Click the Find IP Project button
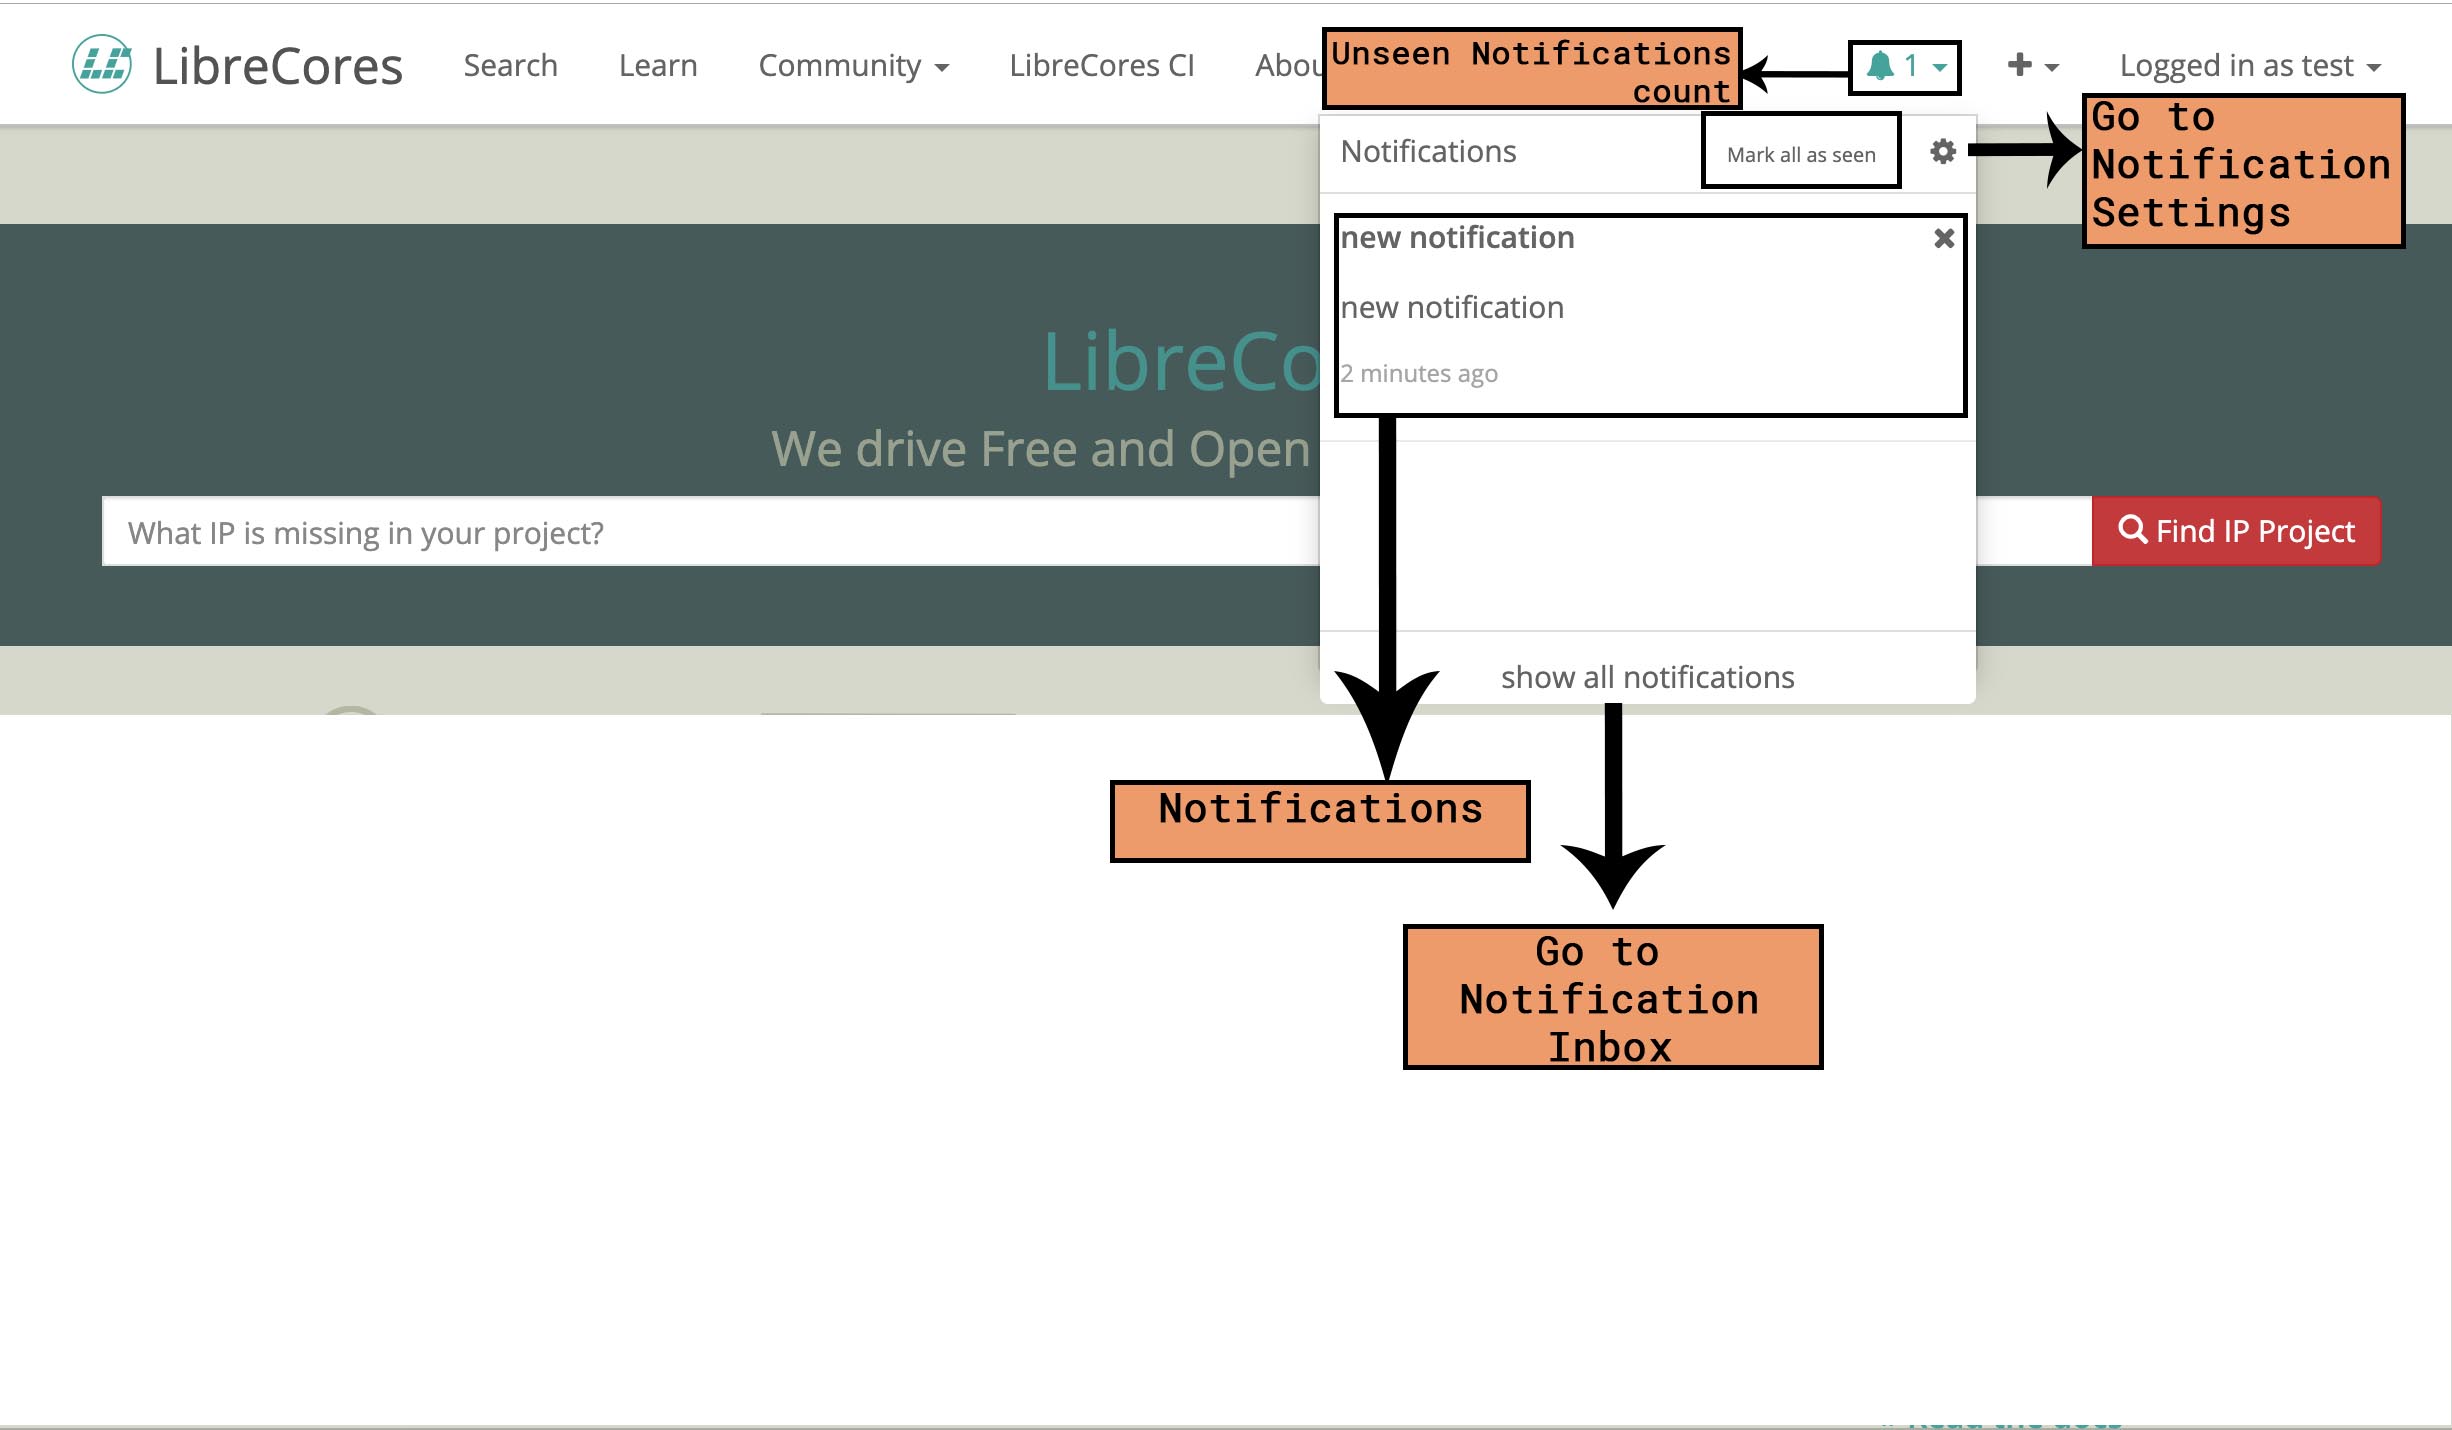The height and width of the screenshot is (1430, 2452). 2236,531
